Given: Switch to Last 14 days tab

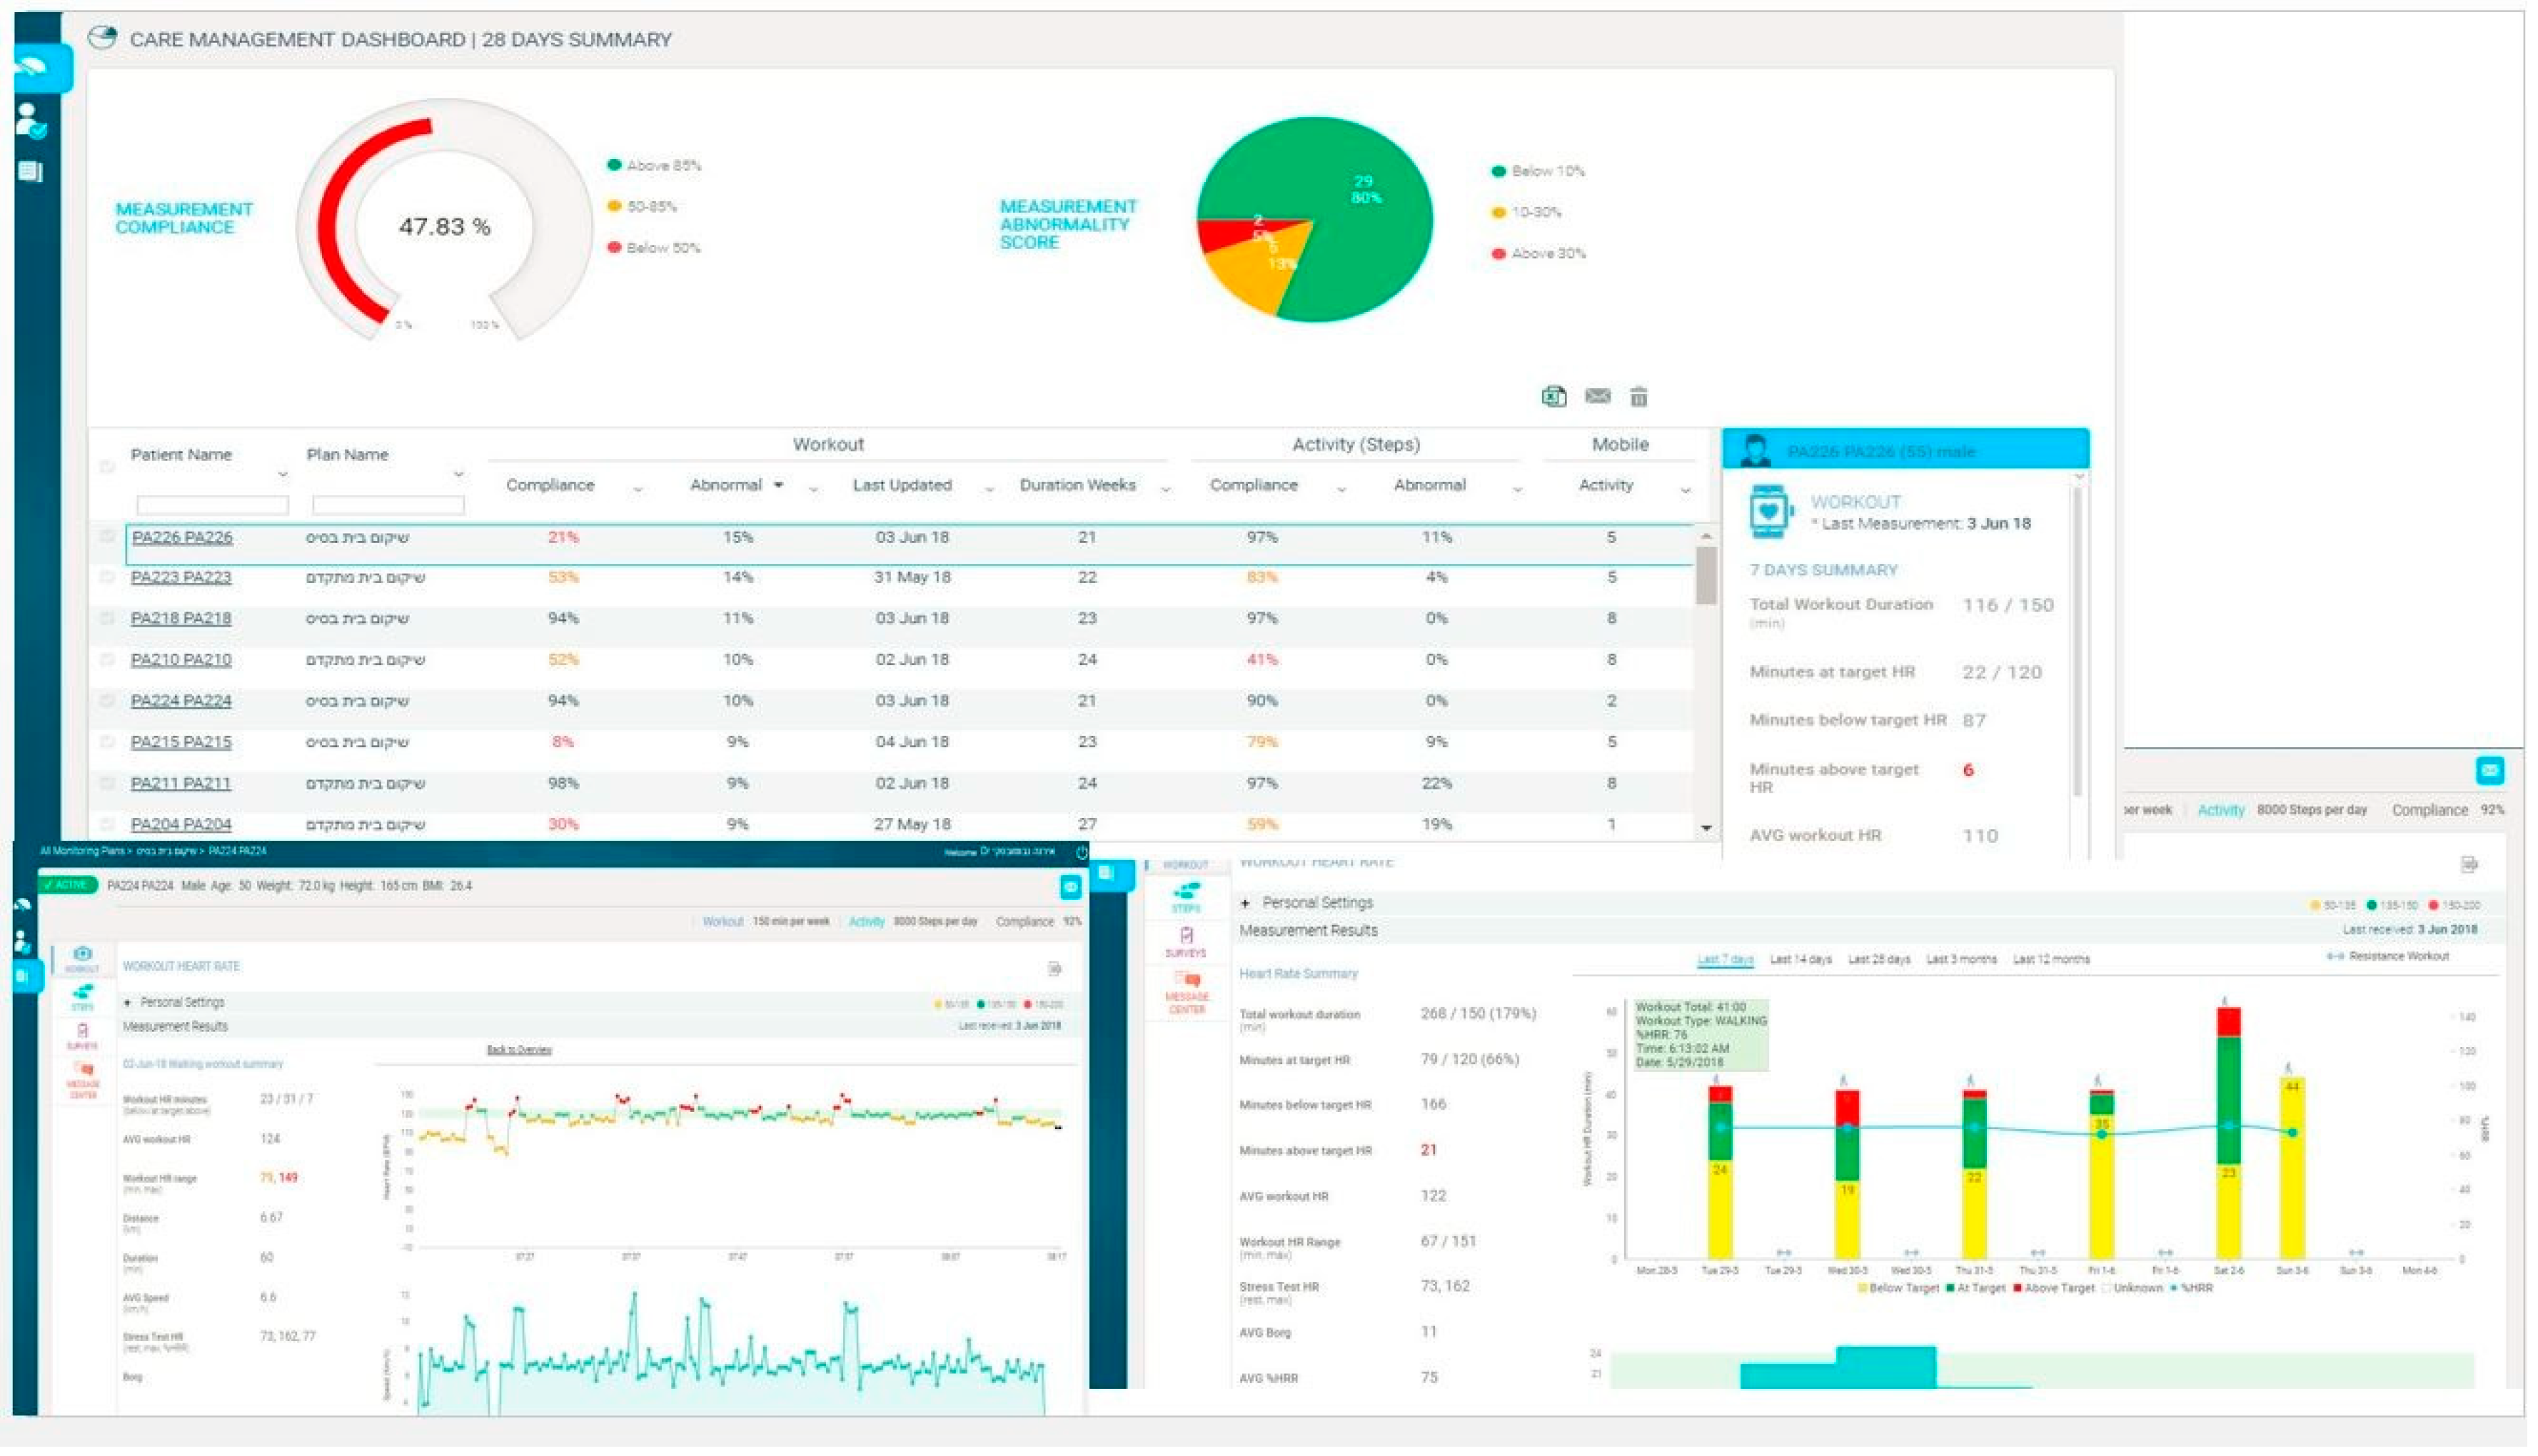Looking at the screenshot, I should [x=1800, y=960].
